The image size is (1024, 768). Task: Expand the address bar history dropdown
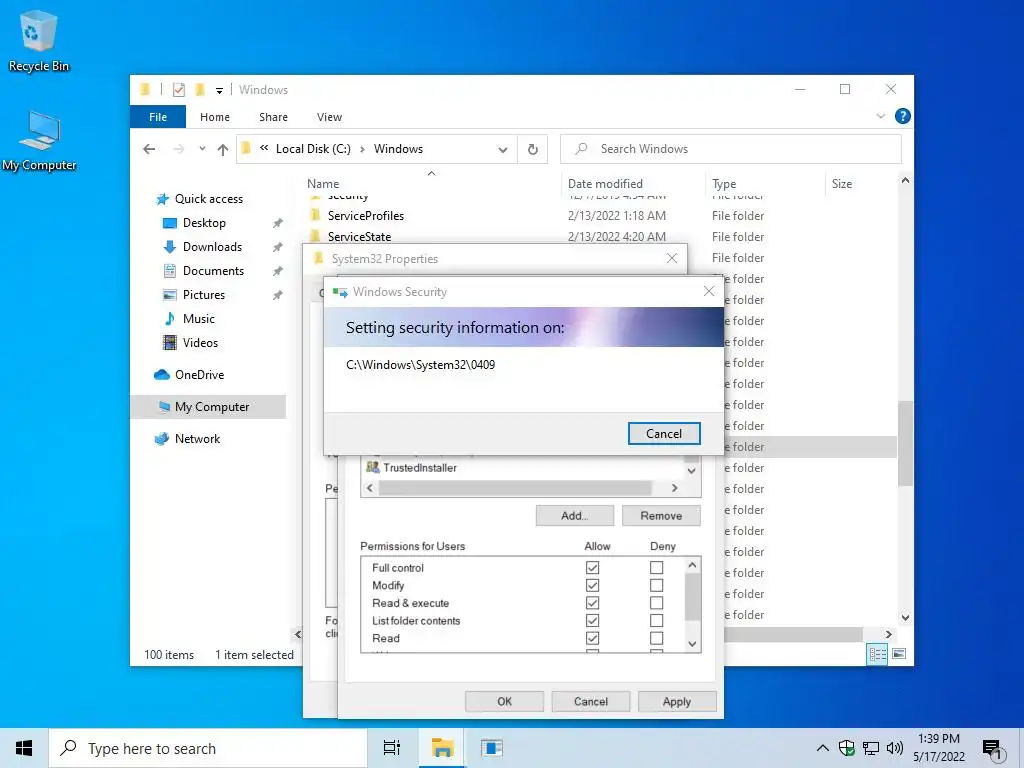[503, 150]
